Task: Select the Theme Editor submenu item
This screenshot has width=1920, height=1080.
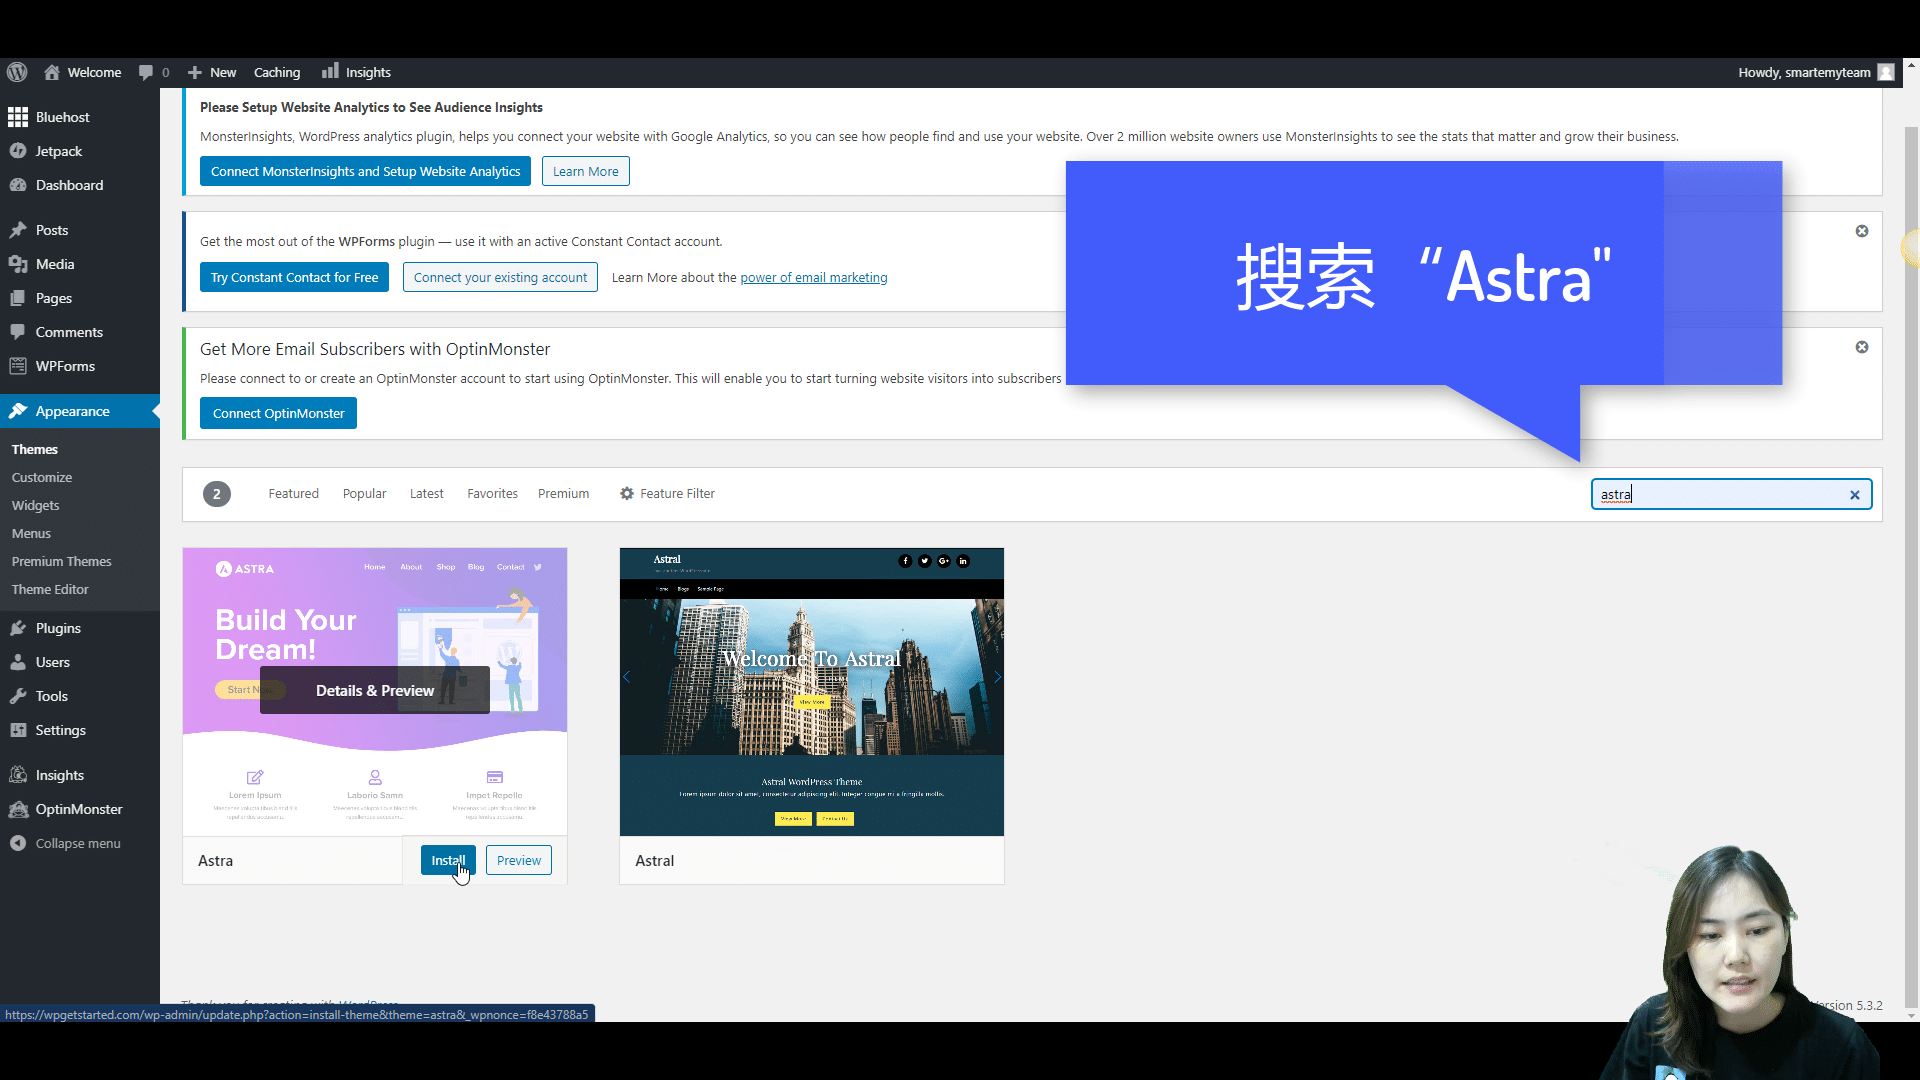Action: pyautogui.click(x=50, y=589)
